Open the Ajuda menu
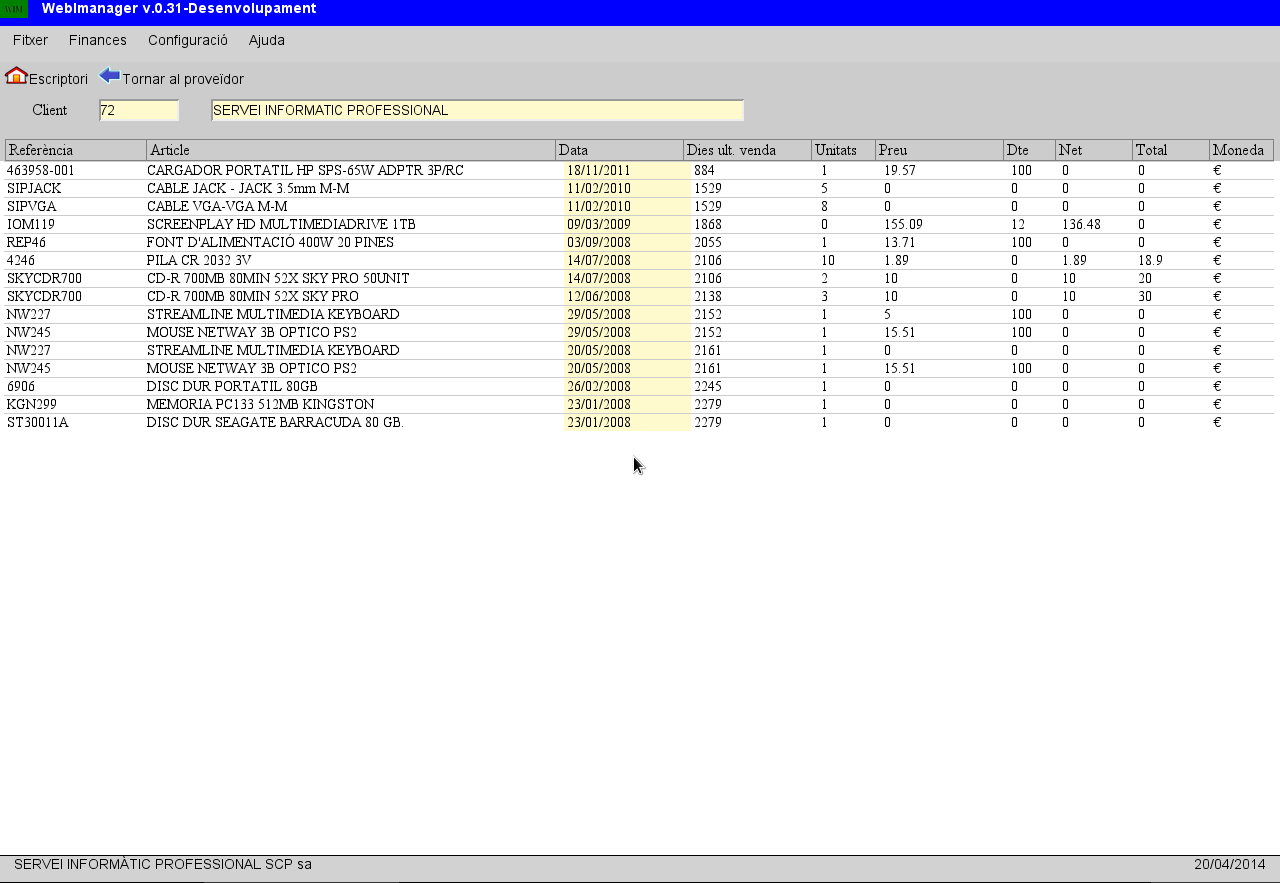This screenshot has width=1280, height=883. pyautogui.click(x=265, y=40)
